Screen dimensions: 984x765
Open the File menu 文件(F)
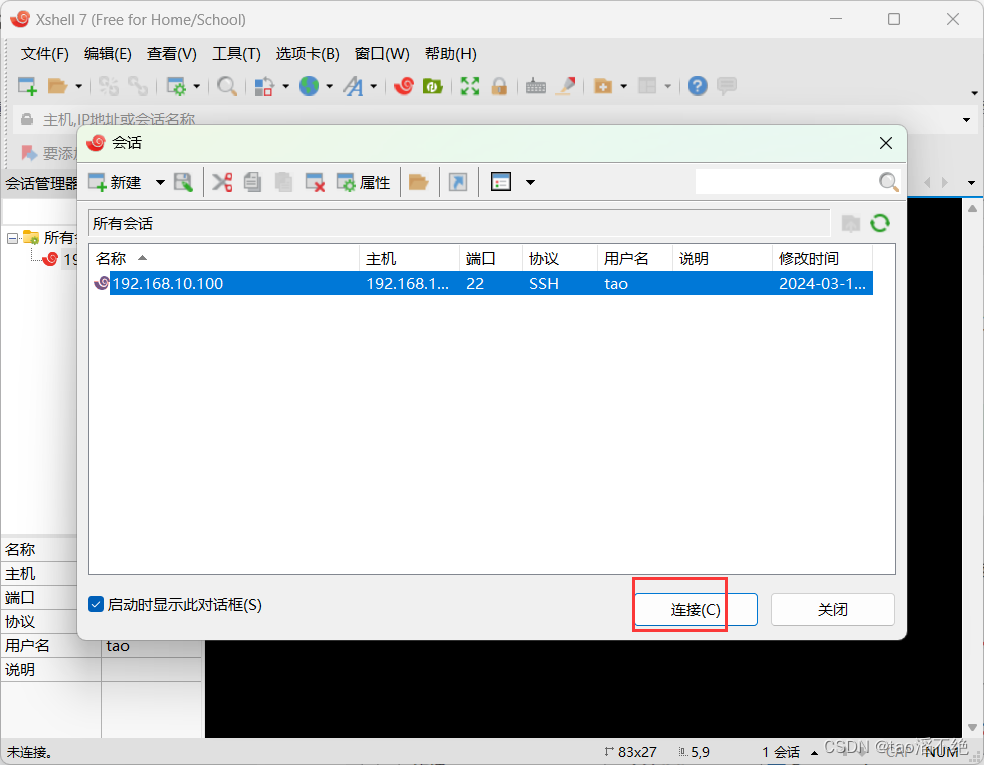click(x=45, y=54)
